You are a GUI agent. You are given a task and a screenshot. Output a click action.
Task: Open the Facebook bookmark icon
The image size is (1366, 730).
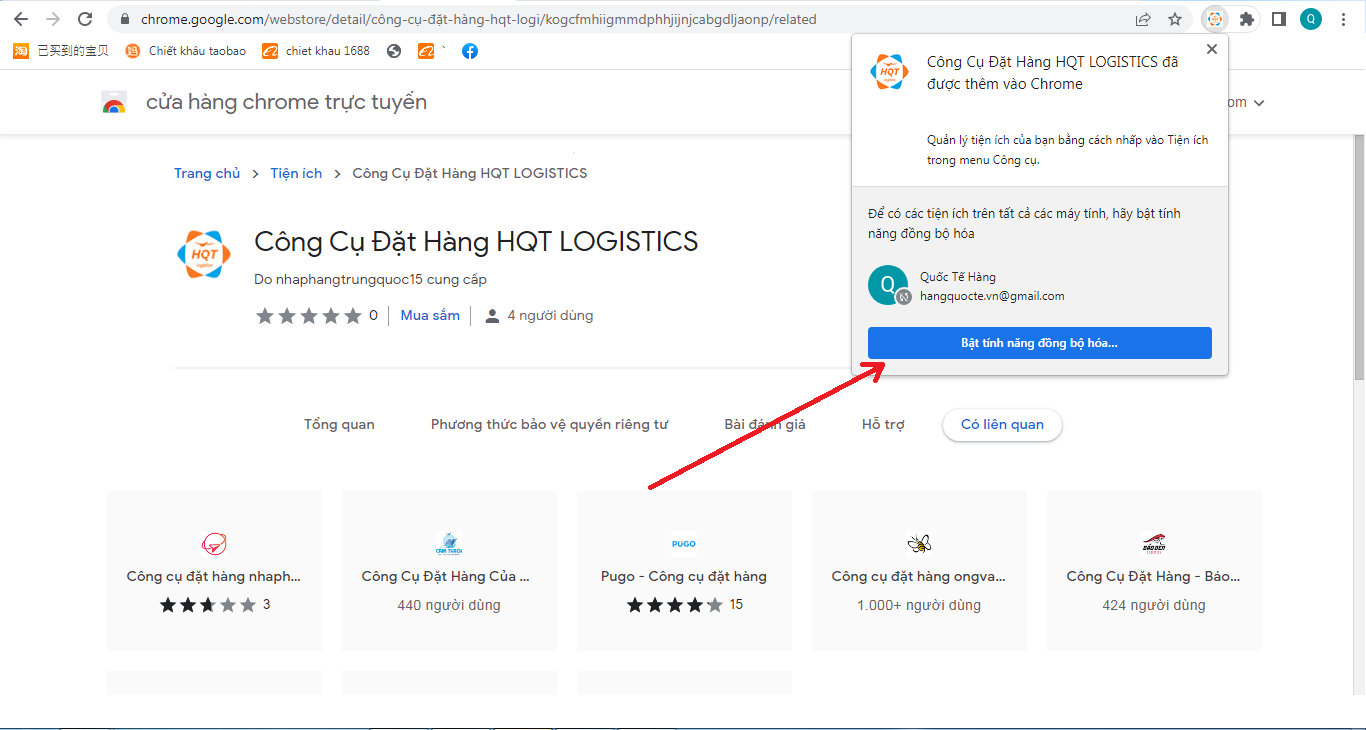pos(470,51)
